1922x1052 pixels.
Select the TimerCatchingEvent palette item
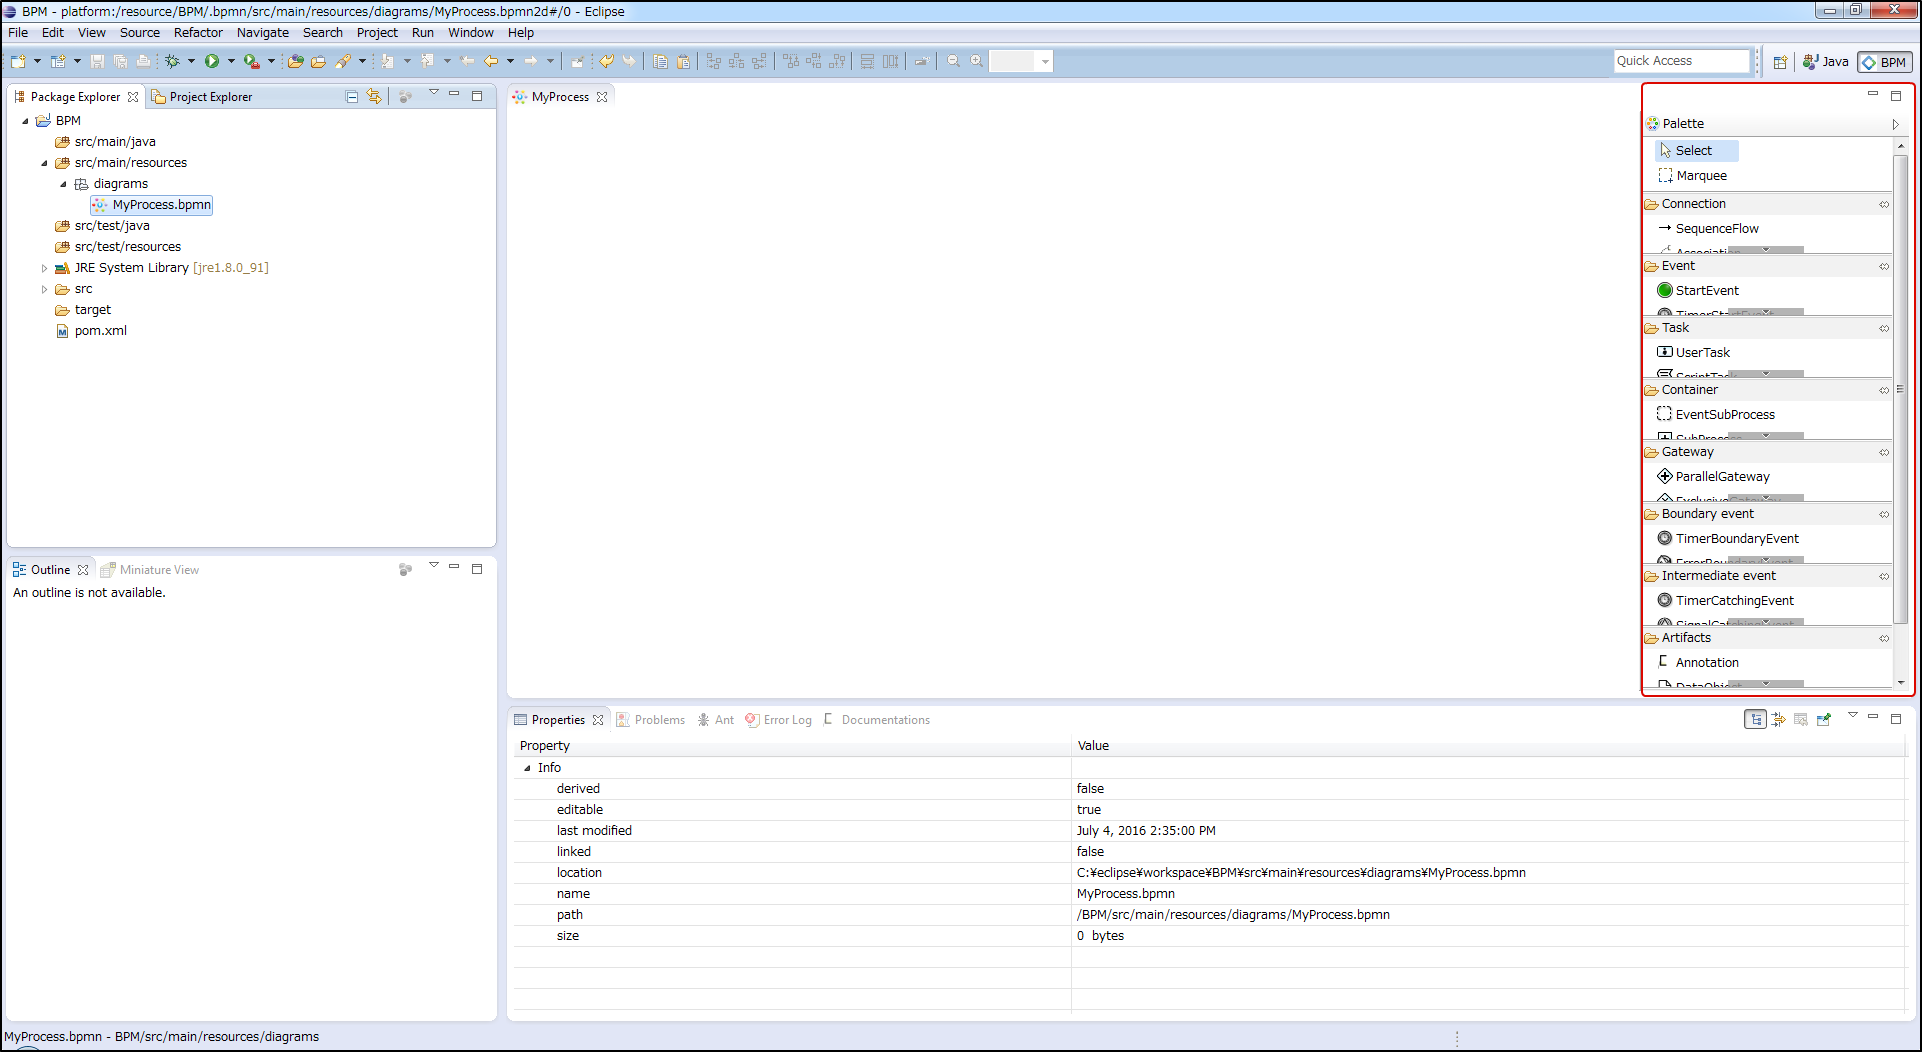click(1726, 601)
